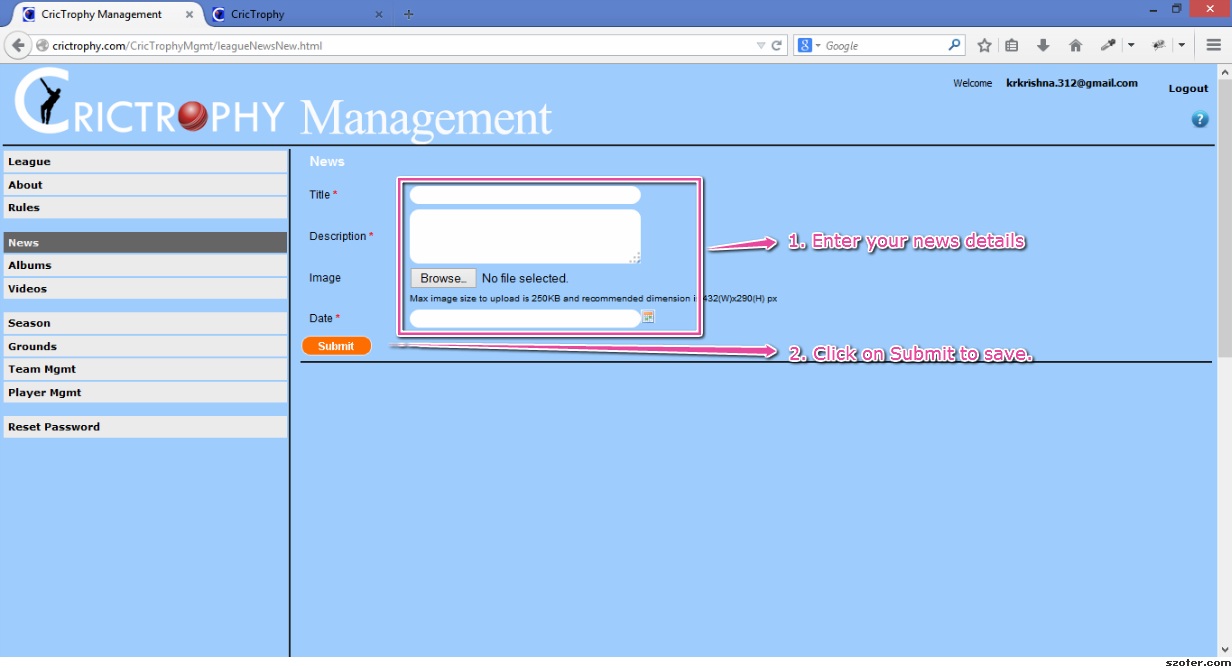
Task: Expand the Google search engine dropdown
Action: coord(809,45)
